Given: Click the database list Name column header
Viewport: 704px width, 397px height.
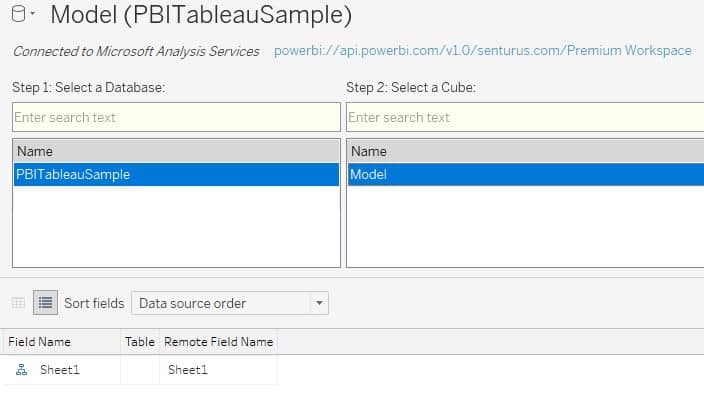Looking at the screenshot, I should point(176,151).
